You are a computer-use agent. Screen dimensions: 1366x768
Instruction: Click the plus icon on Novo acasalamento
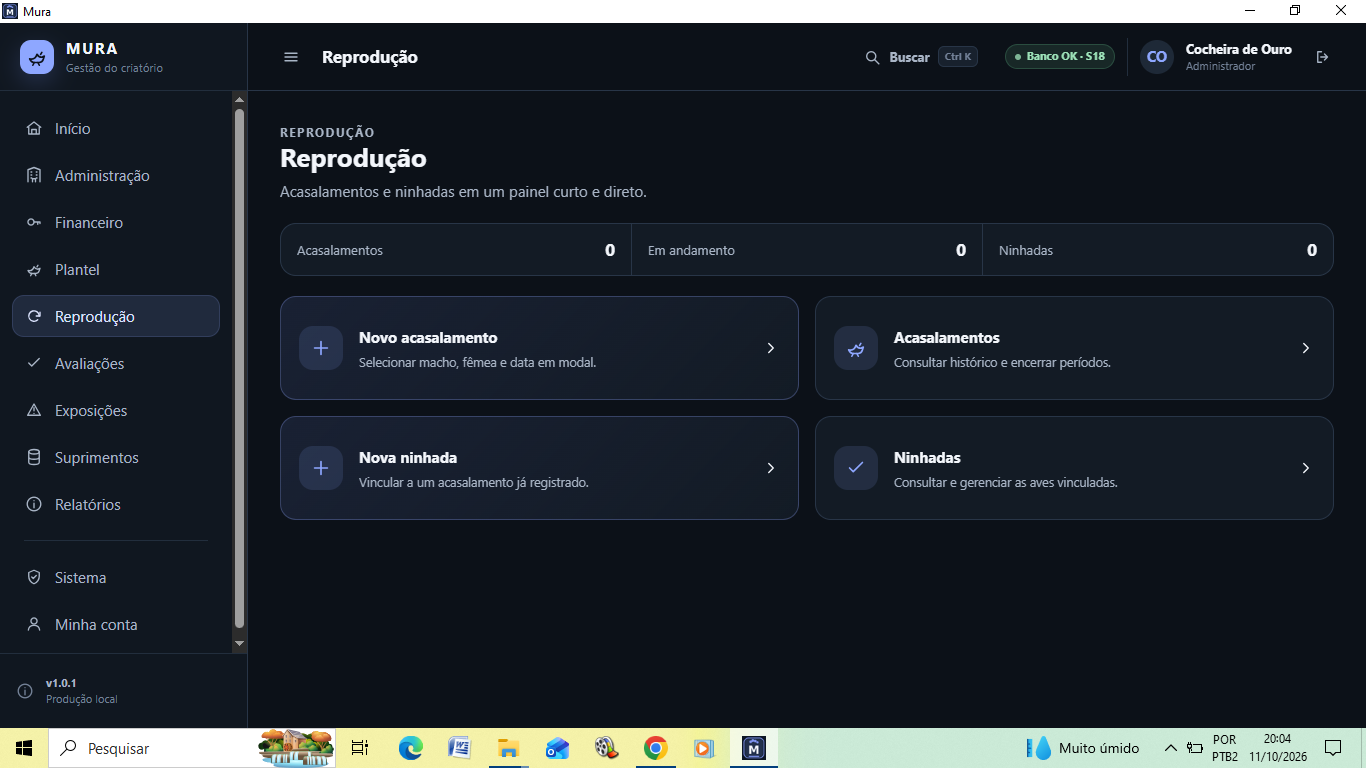[321, 348]
